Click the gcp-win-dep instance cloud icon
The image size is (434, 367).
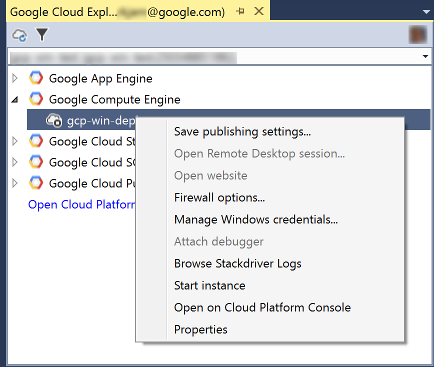54,120
